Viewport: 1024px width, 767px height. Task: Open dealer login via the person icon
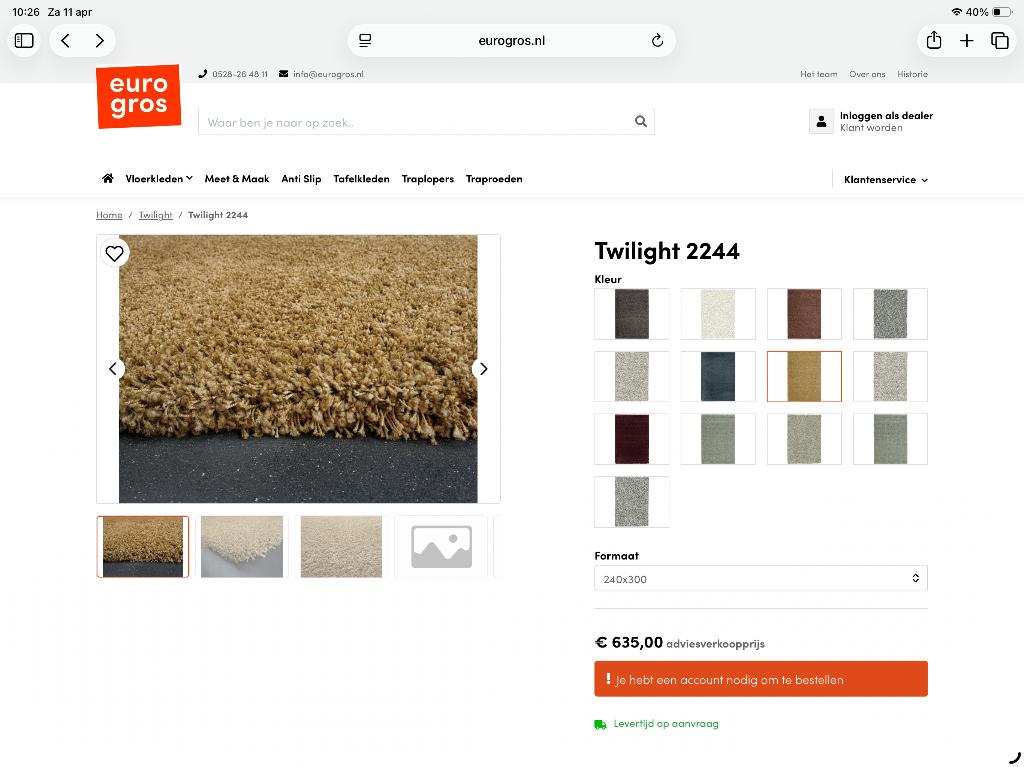pyautogui.click(x=821, y=121)
